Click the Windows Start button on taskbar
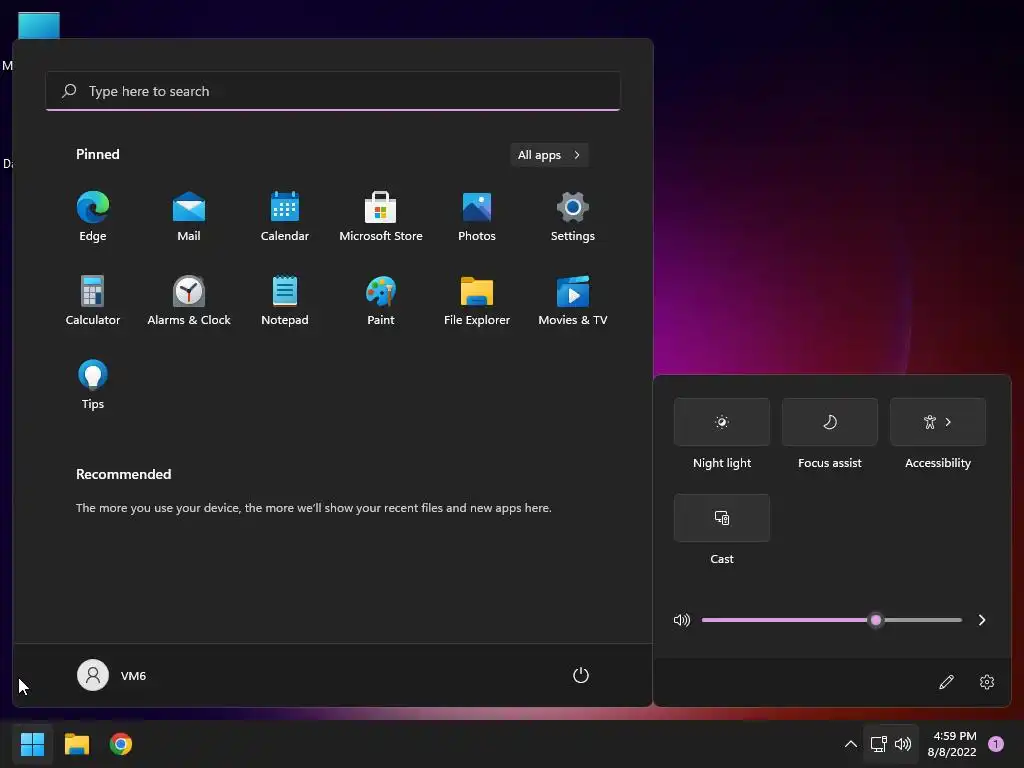1024x768 pixels. tap(32, 744)
